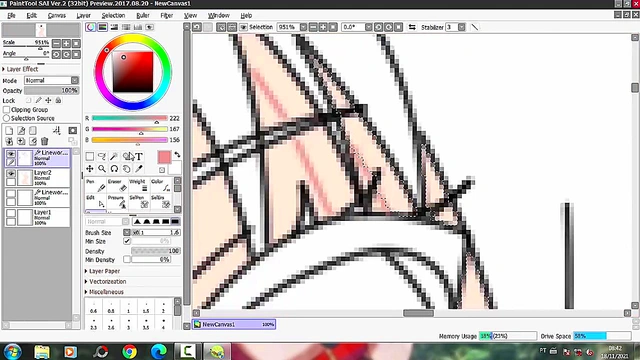
Task: Select the text tool
Action: (x=139, y=156)
